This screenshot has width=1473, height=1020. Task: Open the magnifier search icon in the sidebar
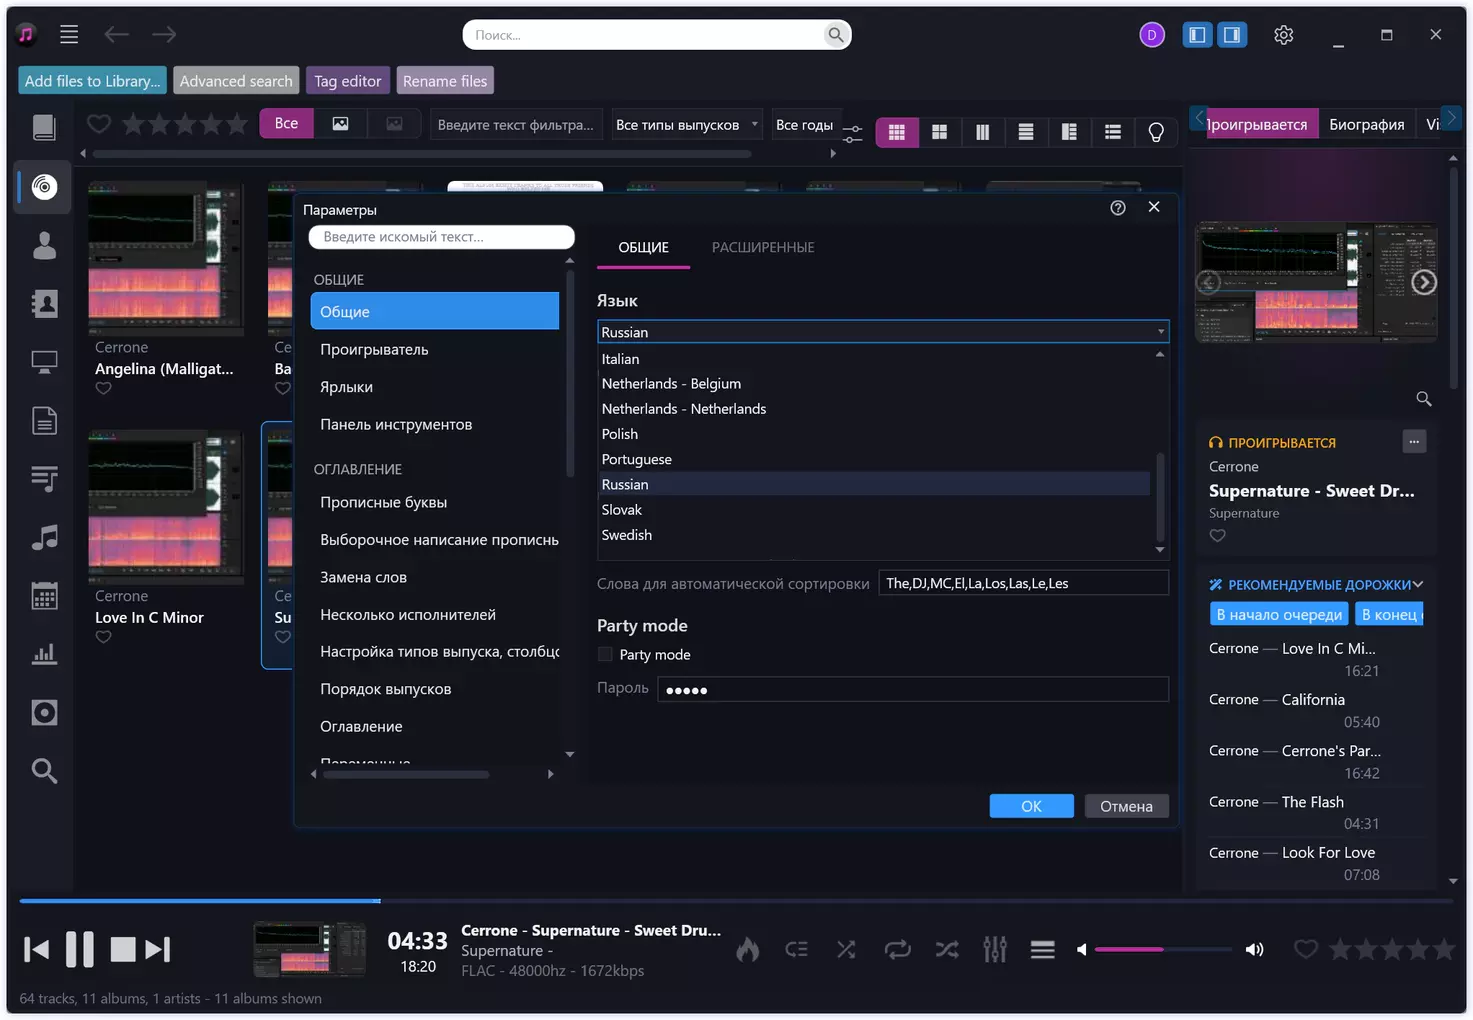pos(44,771)
